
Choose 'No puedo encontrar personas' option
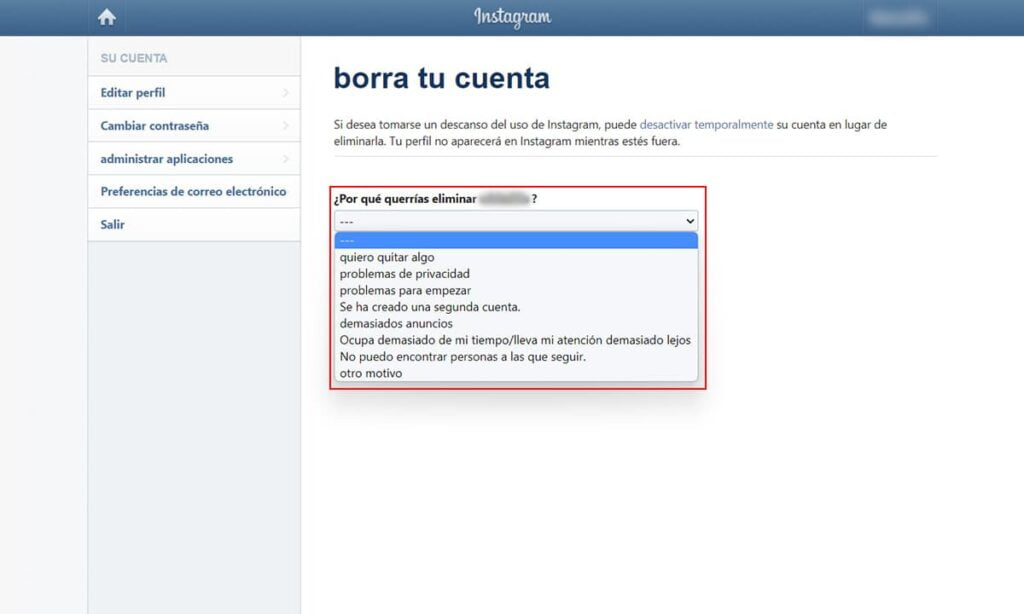pyautogui.click(x=516, y=357)
